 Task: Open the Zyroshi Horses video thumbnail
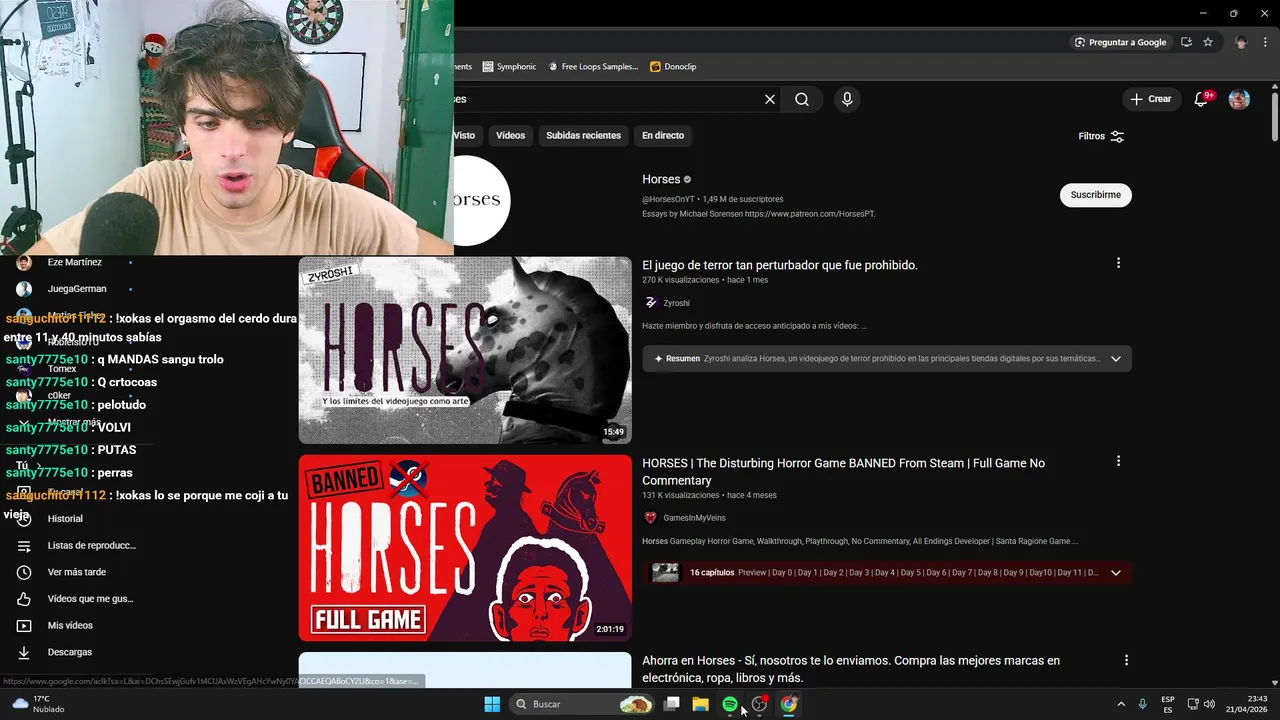pos(465,350)
